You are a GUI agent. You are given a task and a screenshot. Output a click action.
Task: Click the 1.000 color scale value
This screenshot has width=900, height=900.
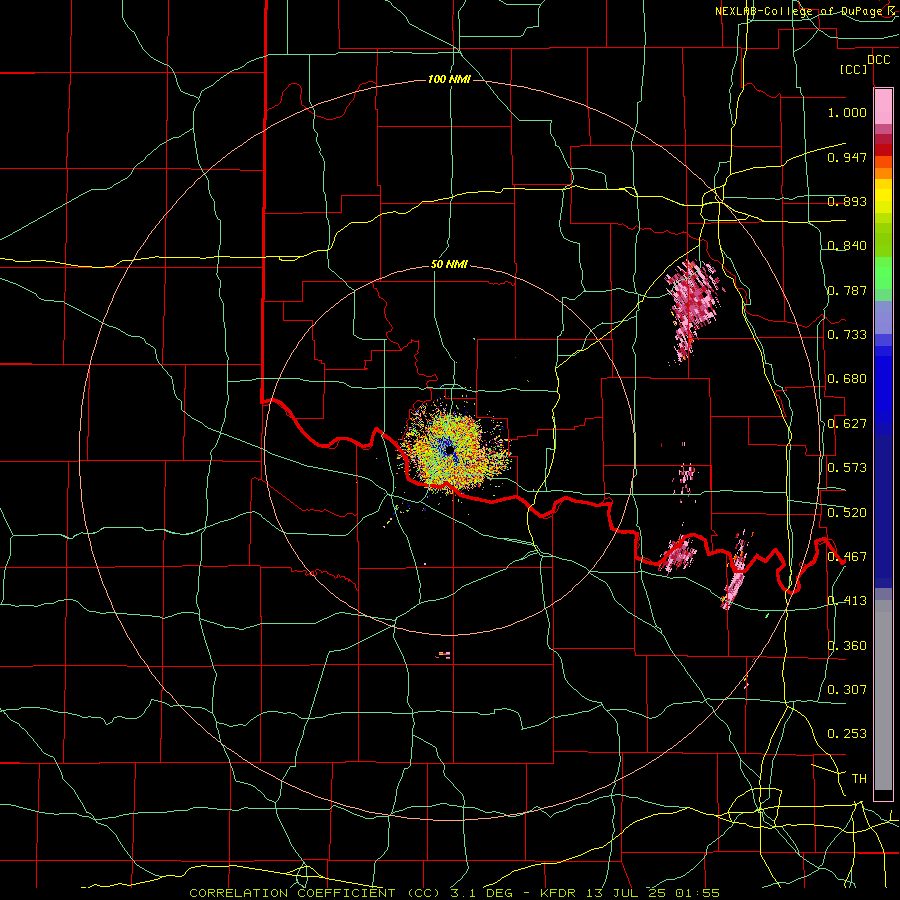847,112
